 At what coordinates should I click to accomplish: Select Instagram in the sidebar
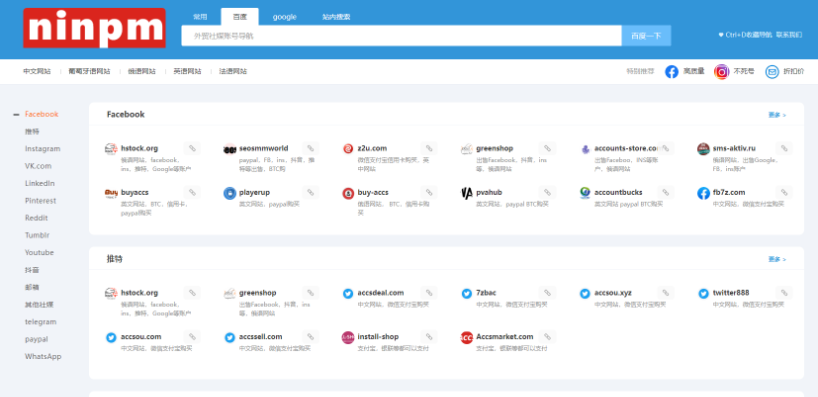tap(42, 149)
